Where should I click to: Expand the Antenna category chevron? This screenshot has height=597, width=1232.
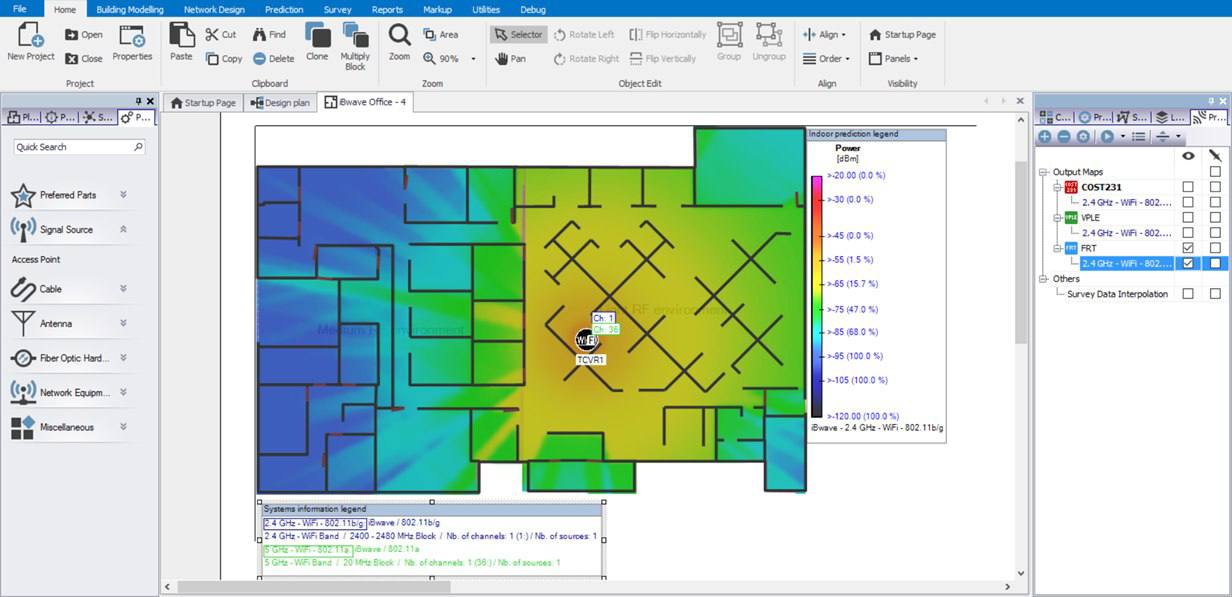tap(123, 323)
